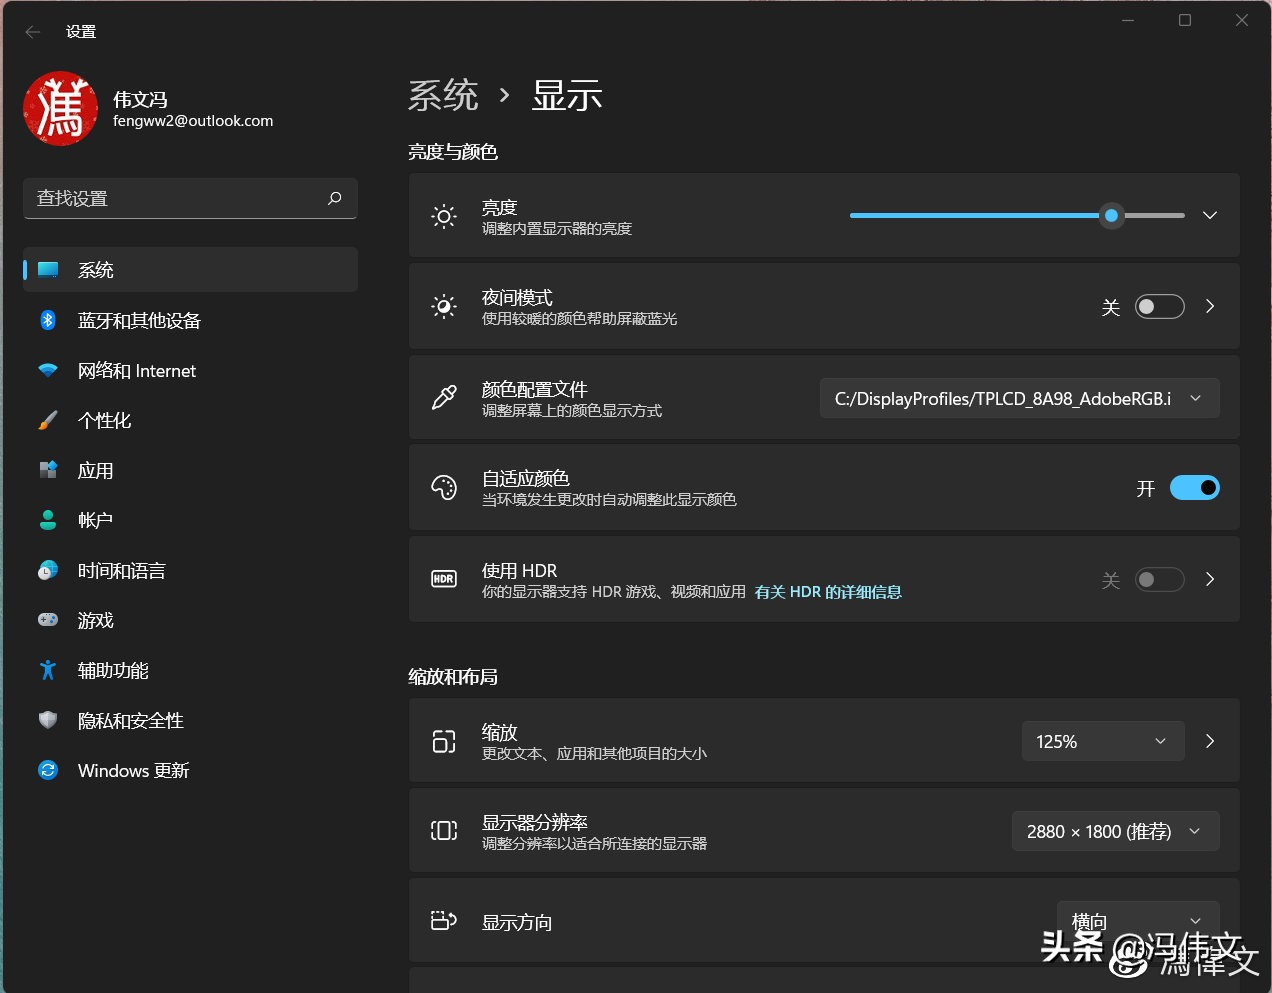The height and width of the screenshot is (993, 1272).
Task: Select 应用 in the left navigation
Action: [96, 470]
